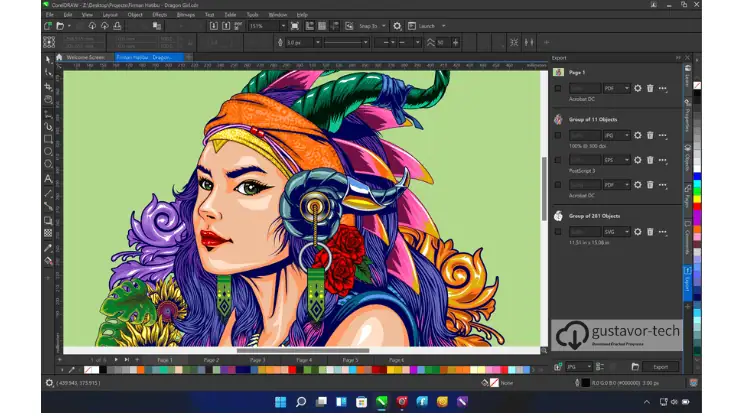Open the Launch dropdown
This screenshot has width=743, height=418.
(444, 26)
